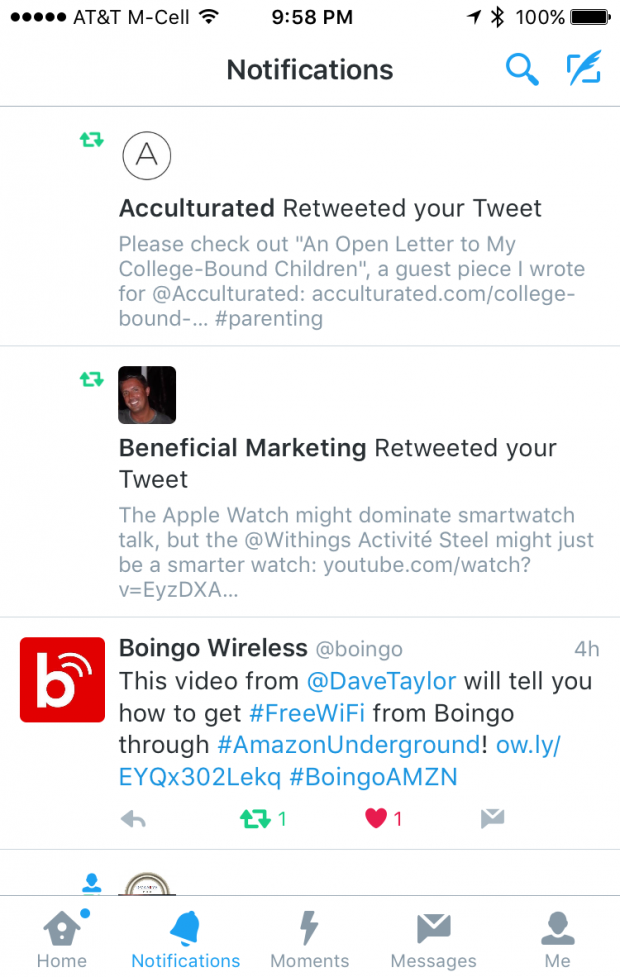The width and height of the screenshot is (620, 977).
Task: Open search from the Notifications screen
Action: point(521,70)
